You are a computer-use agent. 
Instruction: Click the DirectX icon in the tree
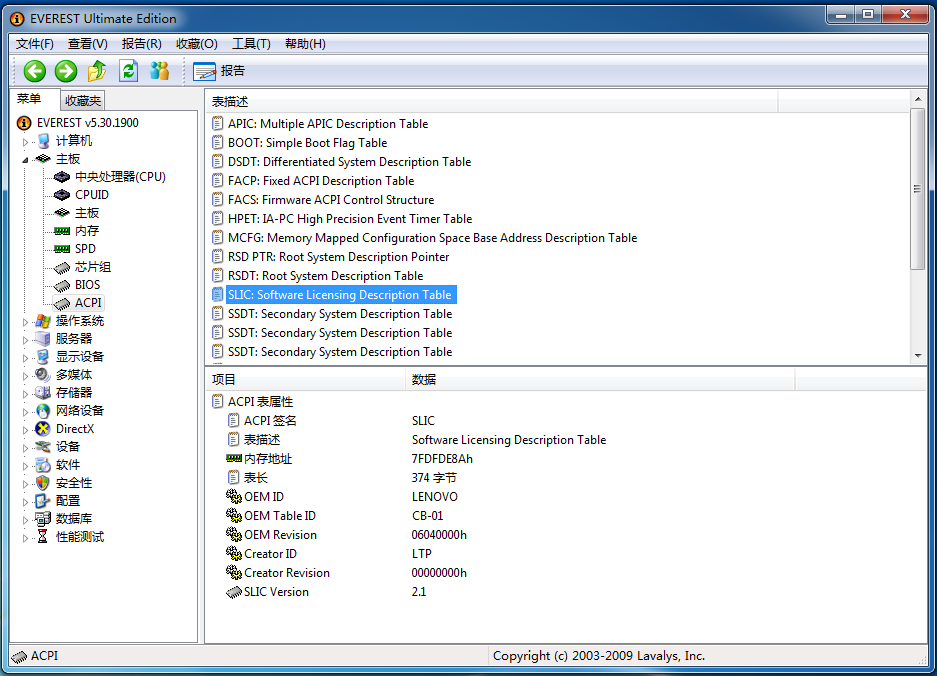point(42,429)
